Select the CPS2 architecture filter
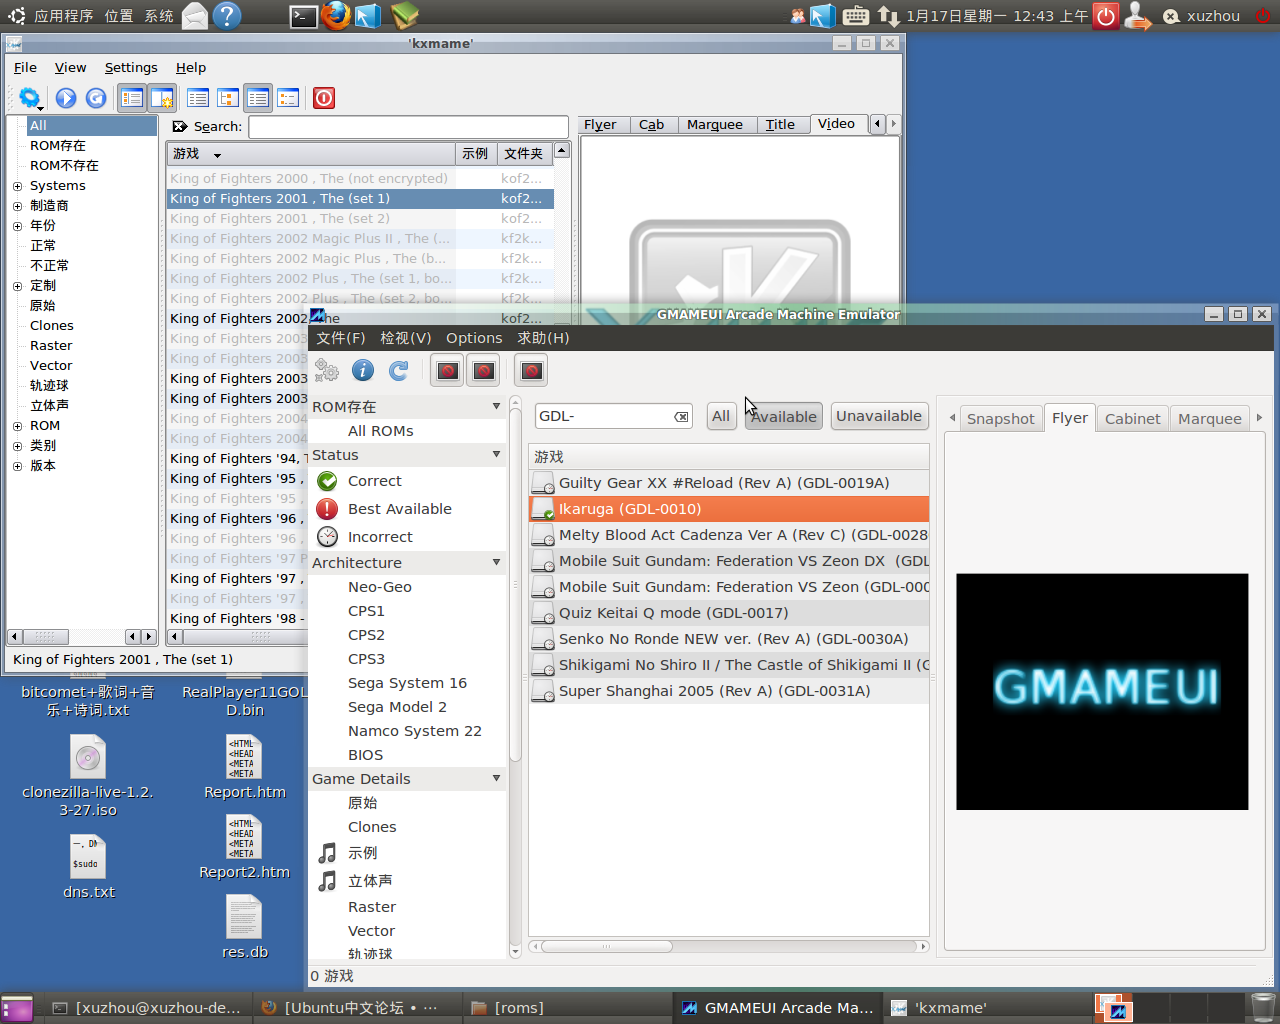The height and width of the screenshot is (1024, 1280). pos(366,635)
